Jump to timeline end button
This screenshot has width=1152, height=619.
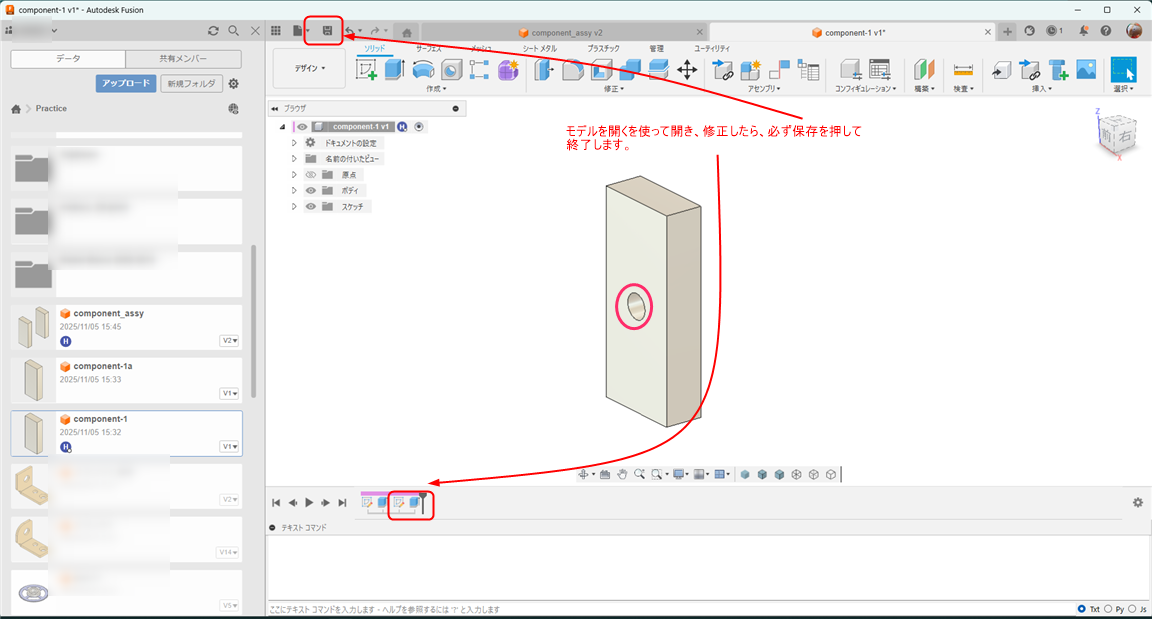pos(342,502)
